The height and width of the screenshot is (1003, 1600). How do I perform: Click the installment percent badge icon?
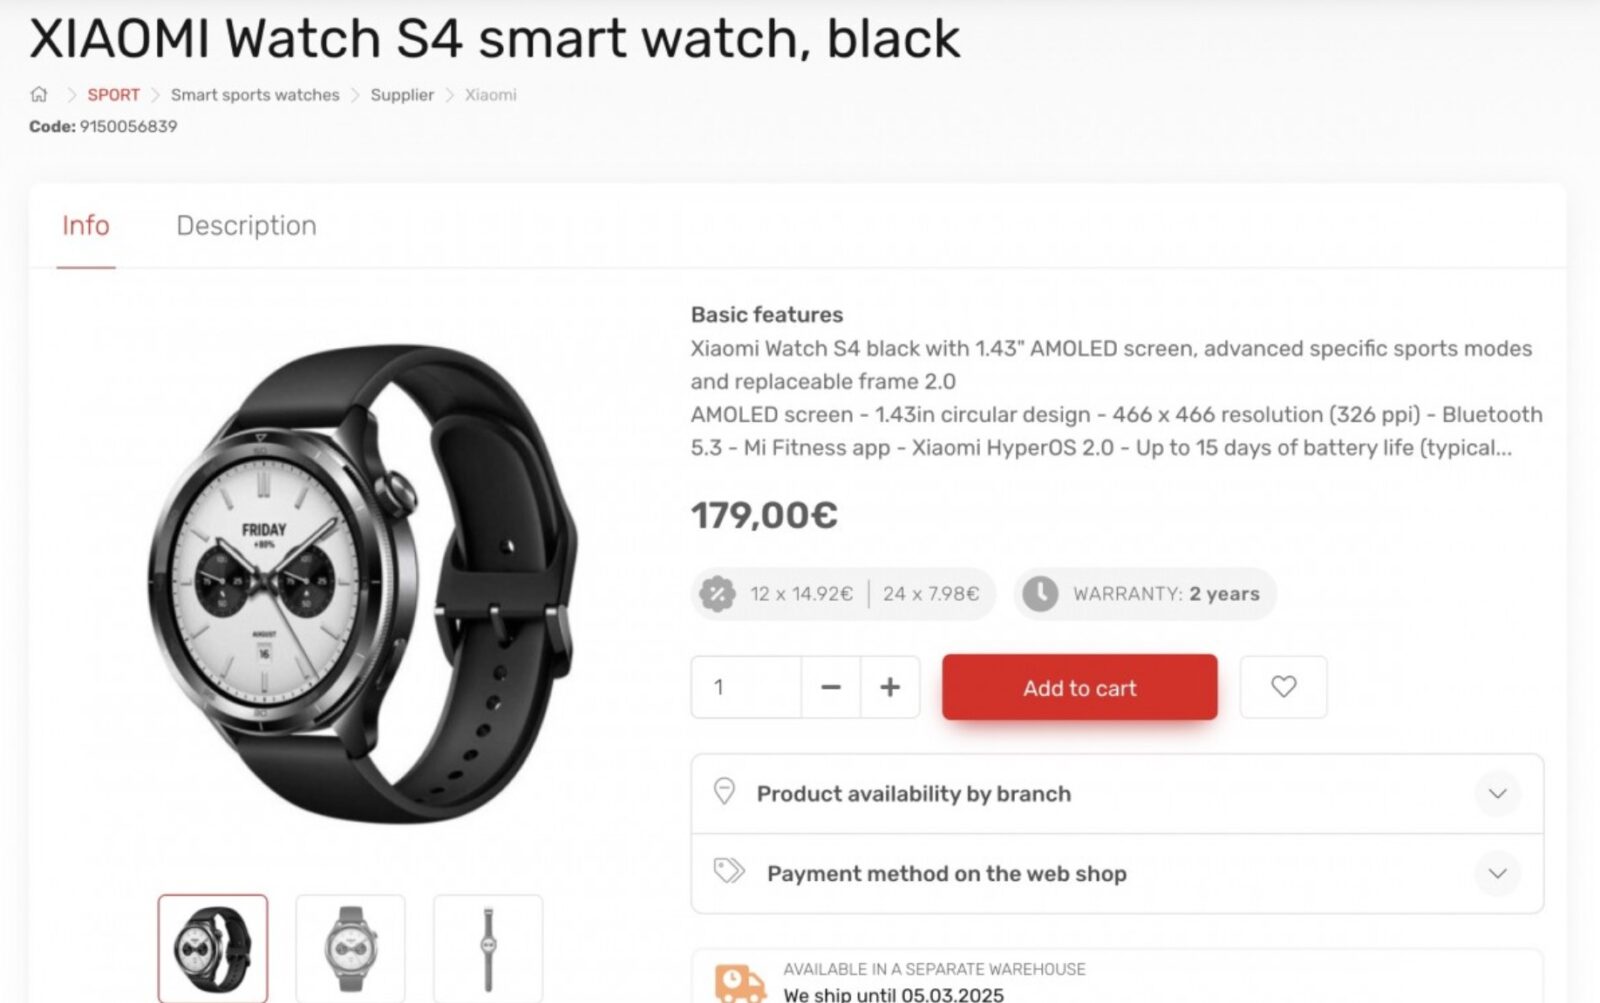[x=717, y=594]
